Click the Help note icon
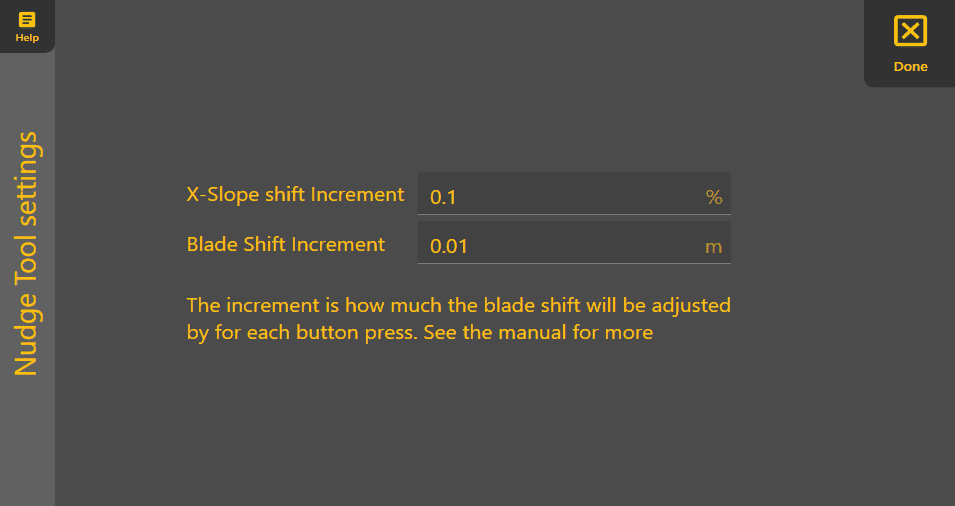 (x=27, y=19)
